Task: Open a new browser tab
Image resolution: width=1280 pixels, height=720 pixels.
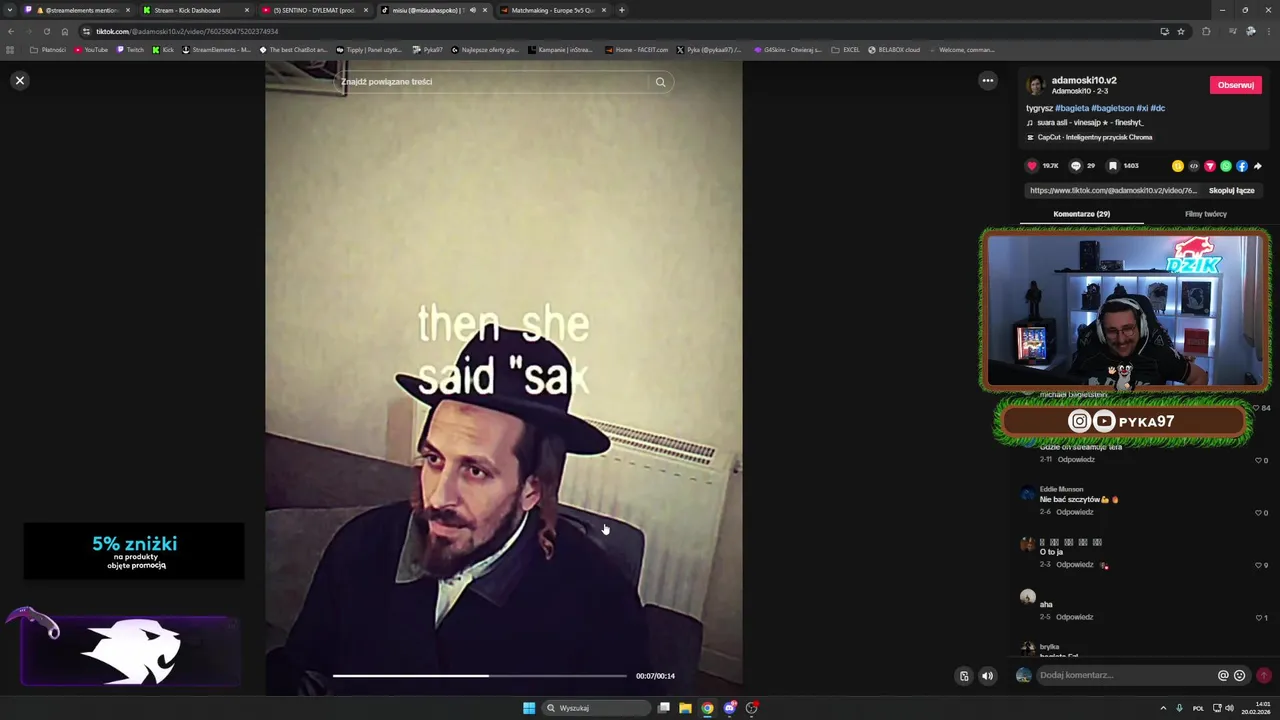Action: (x=622, y=10)
